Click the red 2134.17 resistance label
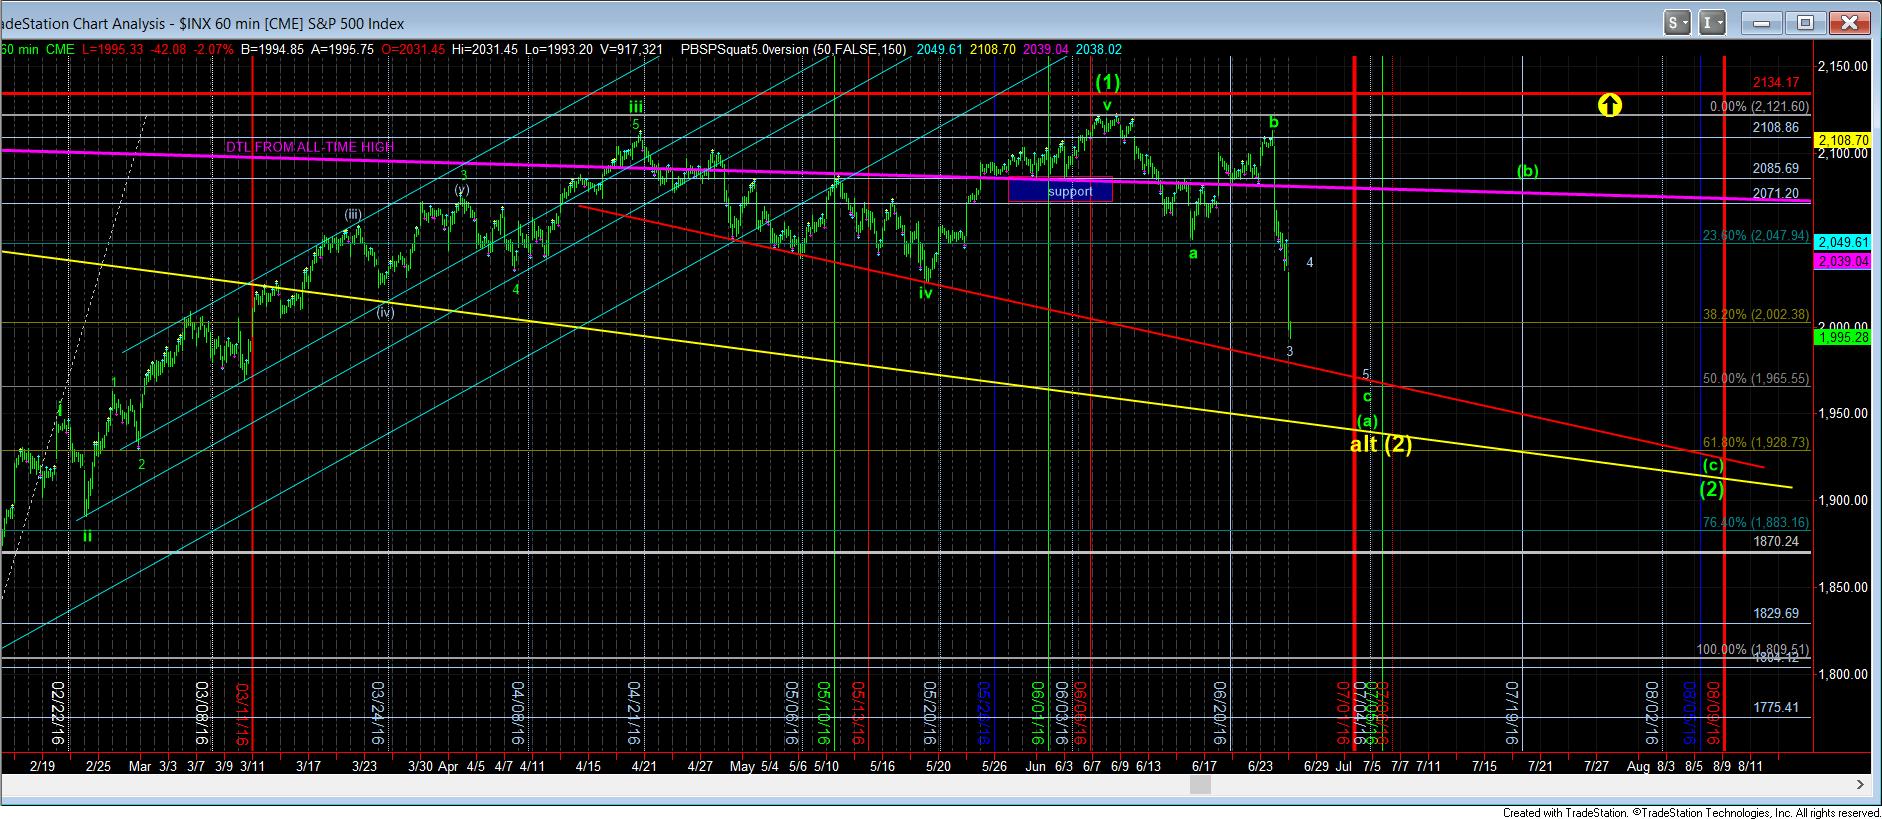This screenshot has height=819, width=1882. 1775,82
